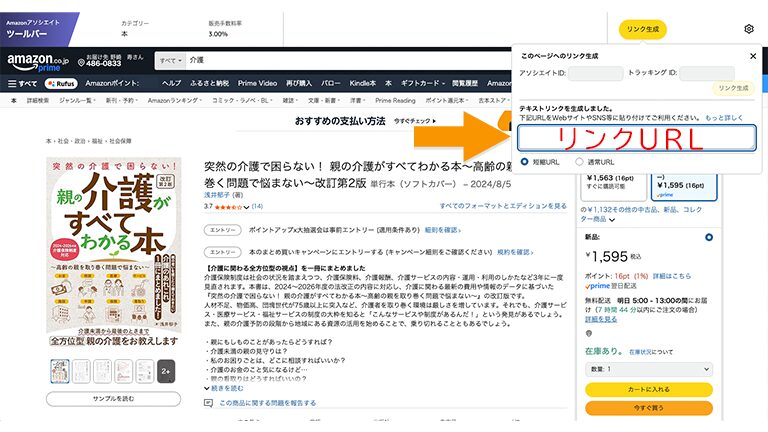This screenshot has width=768, height=432.
Task: Open the 2+ more images thumbnail
Action: coord(166,371)
